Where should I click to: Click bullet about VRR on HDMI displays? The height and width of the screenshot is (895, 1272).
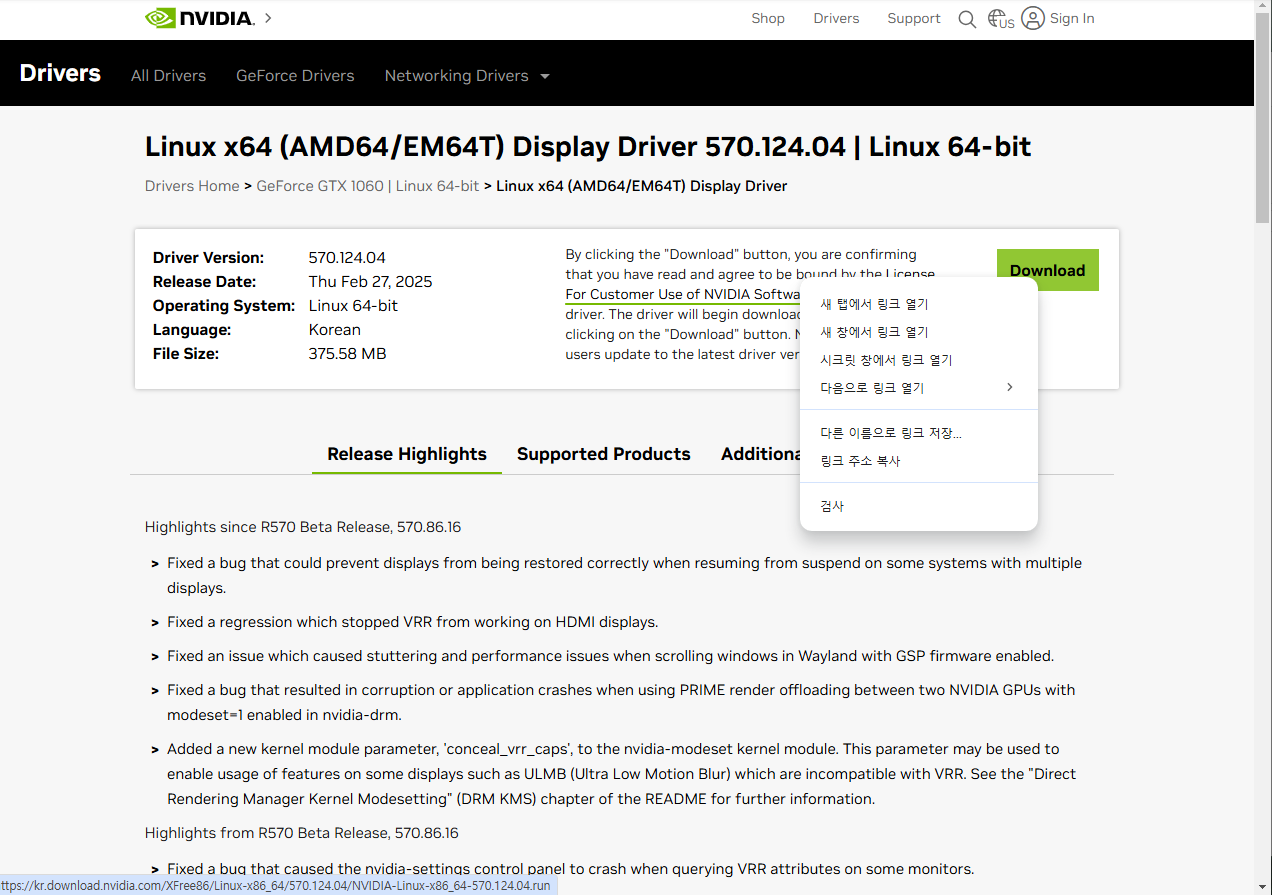(x=412, y=622)
